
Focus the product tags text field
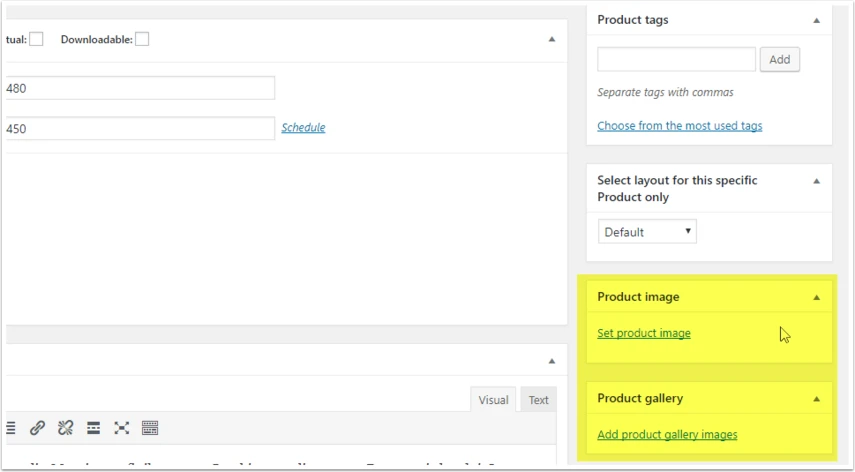point(676,59)
